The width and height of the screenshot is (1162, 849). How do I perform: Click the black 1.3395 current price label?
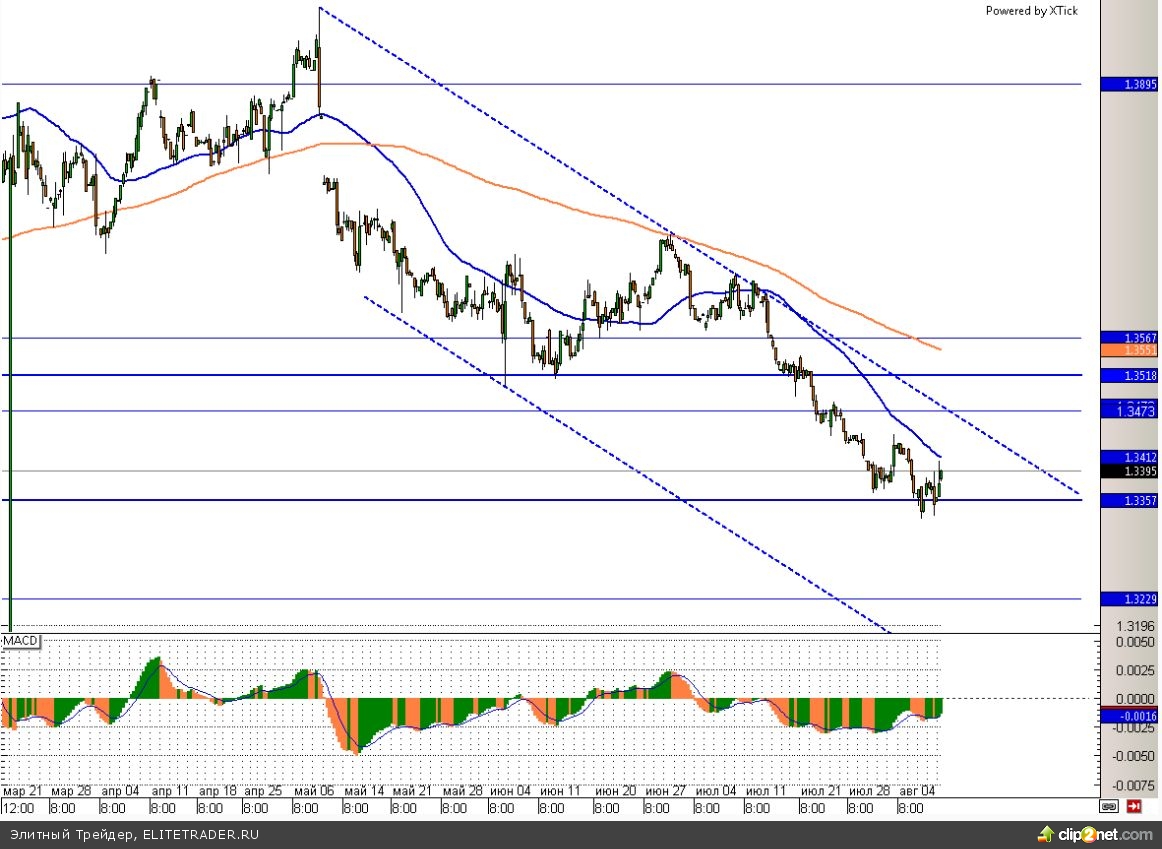pyautogui.click(x=1128, y=471)
